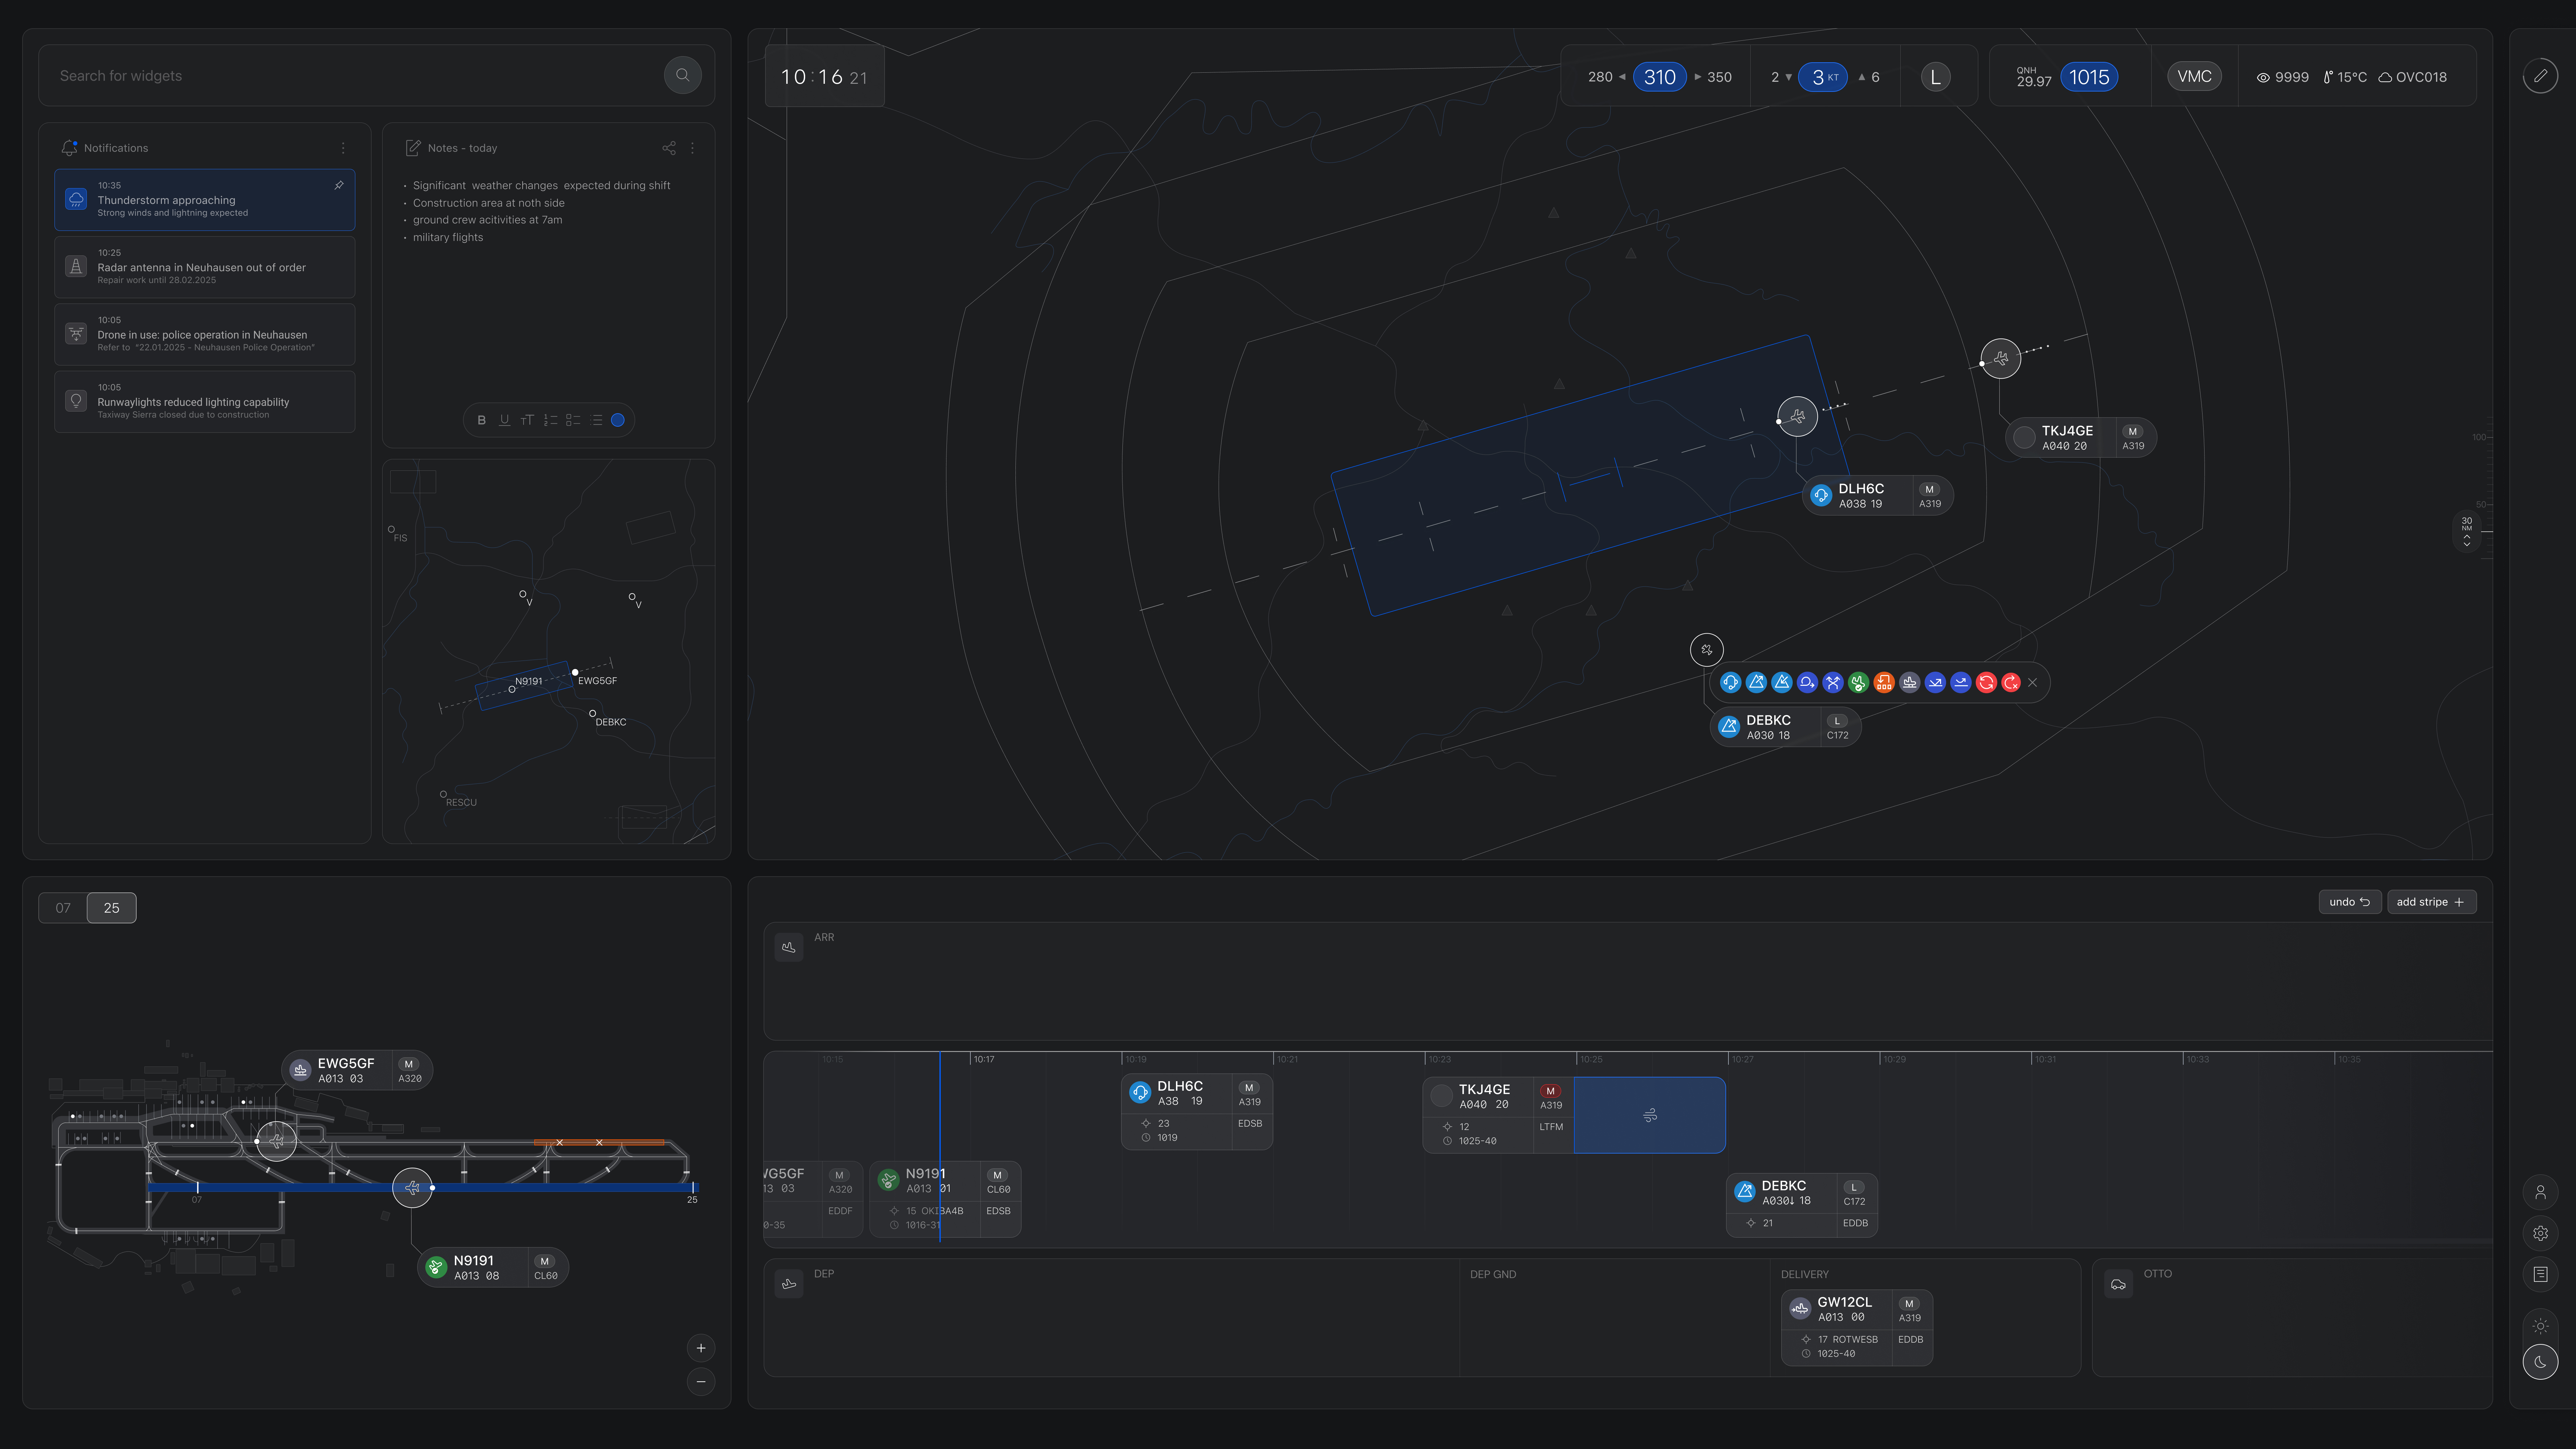This screenshot has height=1449, width=2576.
Task: Zoom out on the airport ground map
Action: [x=701, y=1382]
